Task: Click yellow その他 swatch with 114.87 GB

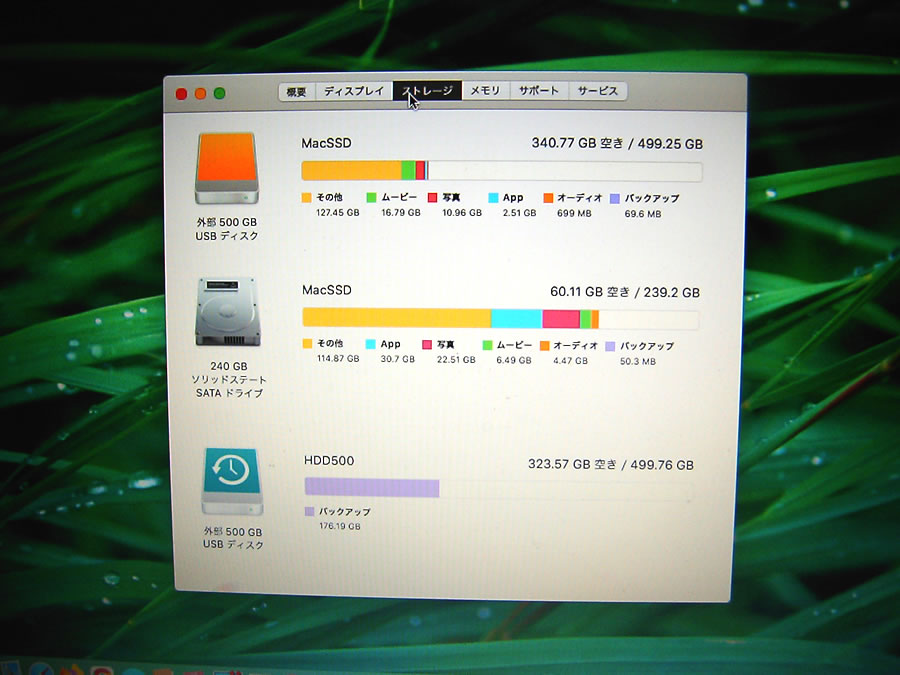Action: coord(307,344)
